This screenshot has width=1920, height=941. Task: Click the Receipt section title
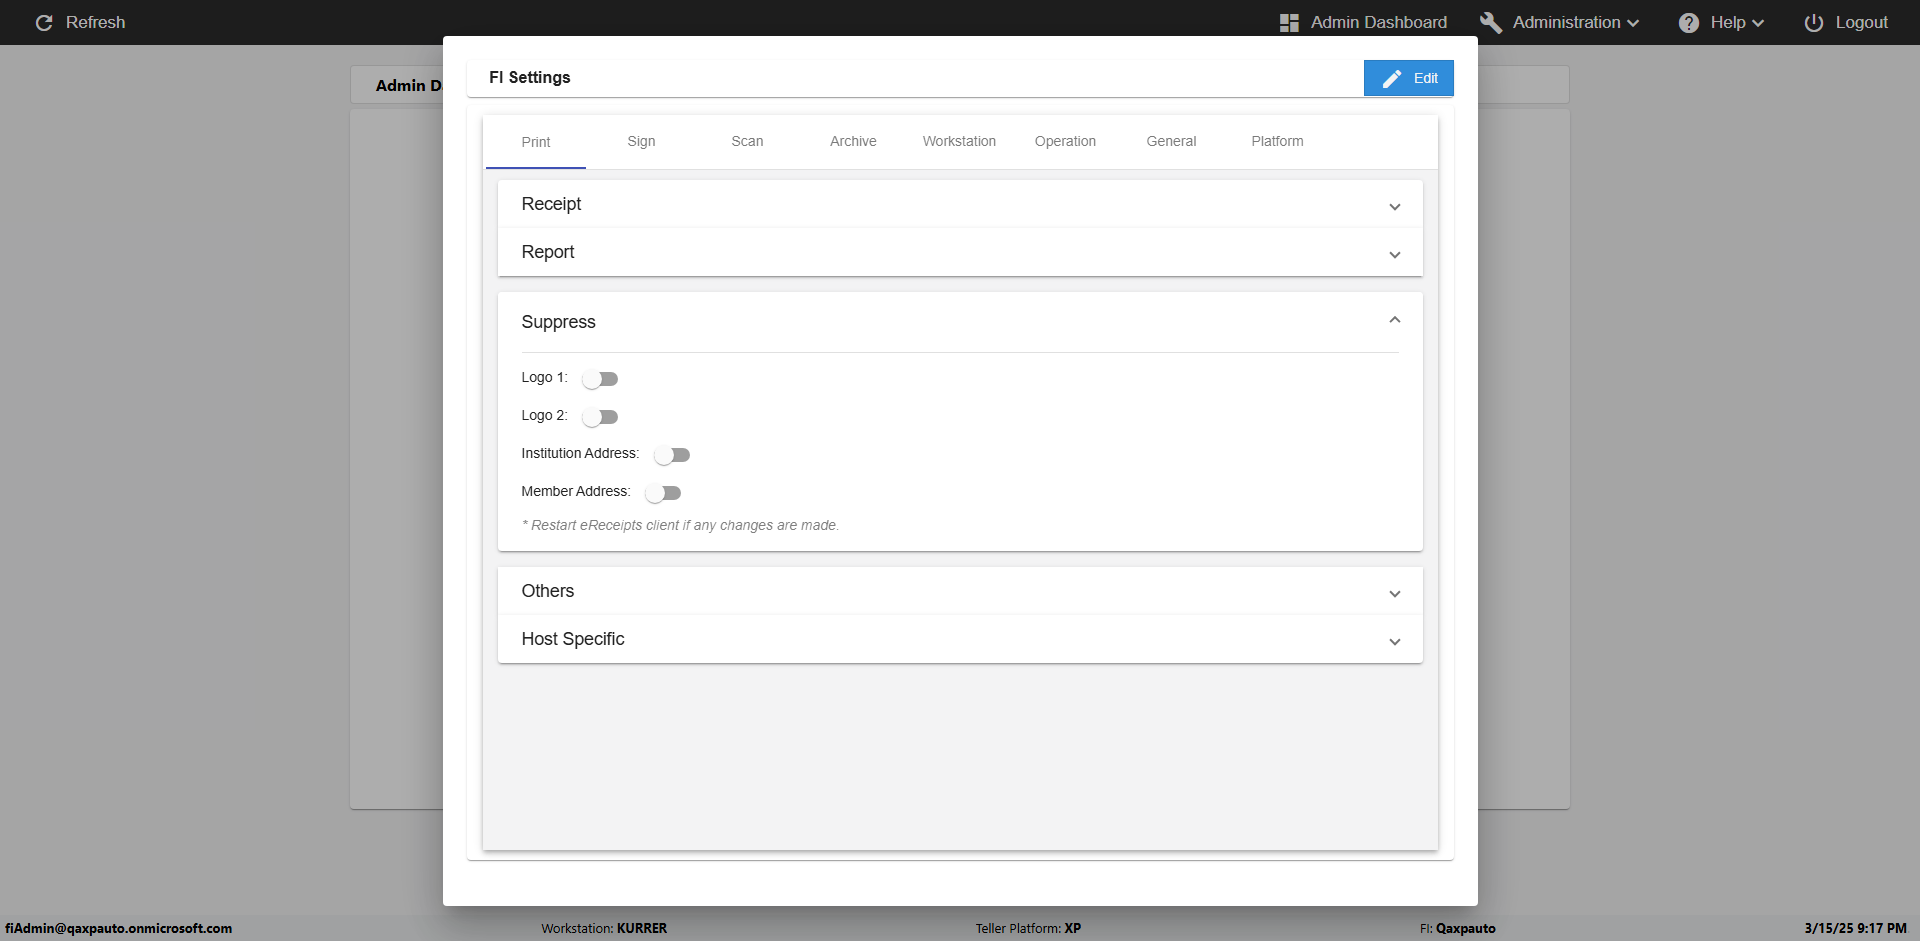[x=551, y=204]
